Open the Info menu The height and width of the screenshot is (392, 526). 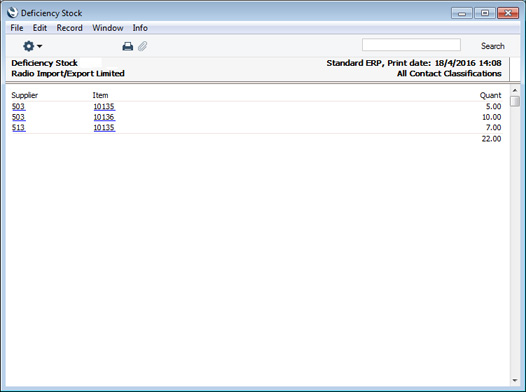(x=140, y=28)
